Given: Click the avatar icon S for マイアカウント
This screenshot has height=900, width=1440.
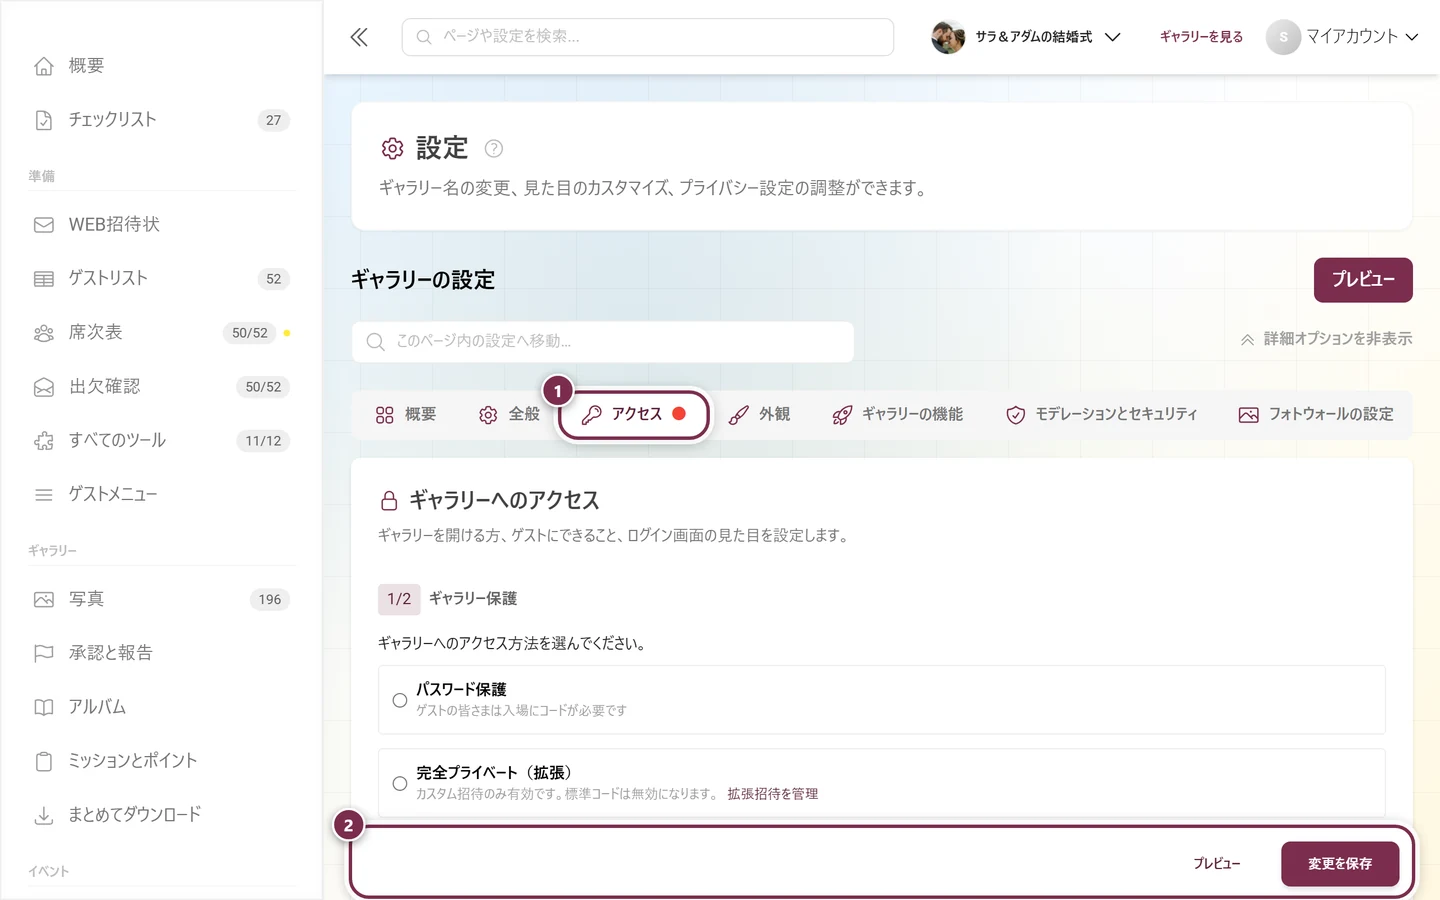Looking at the screenshot, I should click(x=1283, y=37).
